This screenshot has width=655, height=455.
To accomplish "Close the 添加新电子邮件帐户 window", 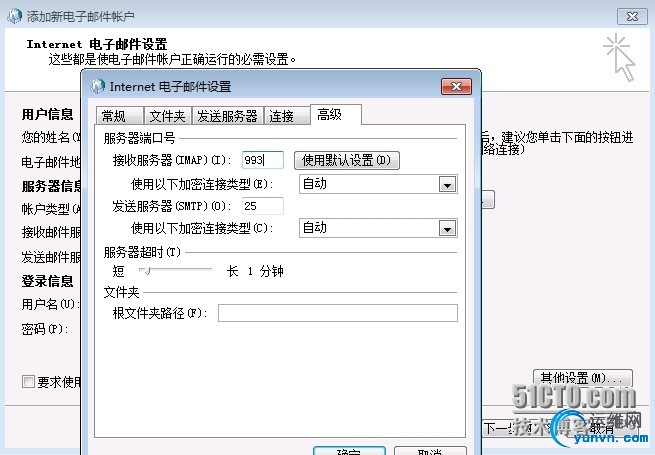I will pos(632,16).
